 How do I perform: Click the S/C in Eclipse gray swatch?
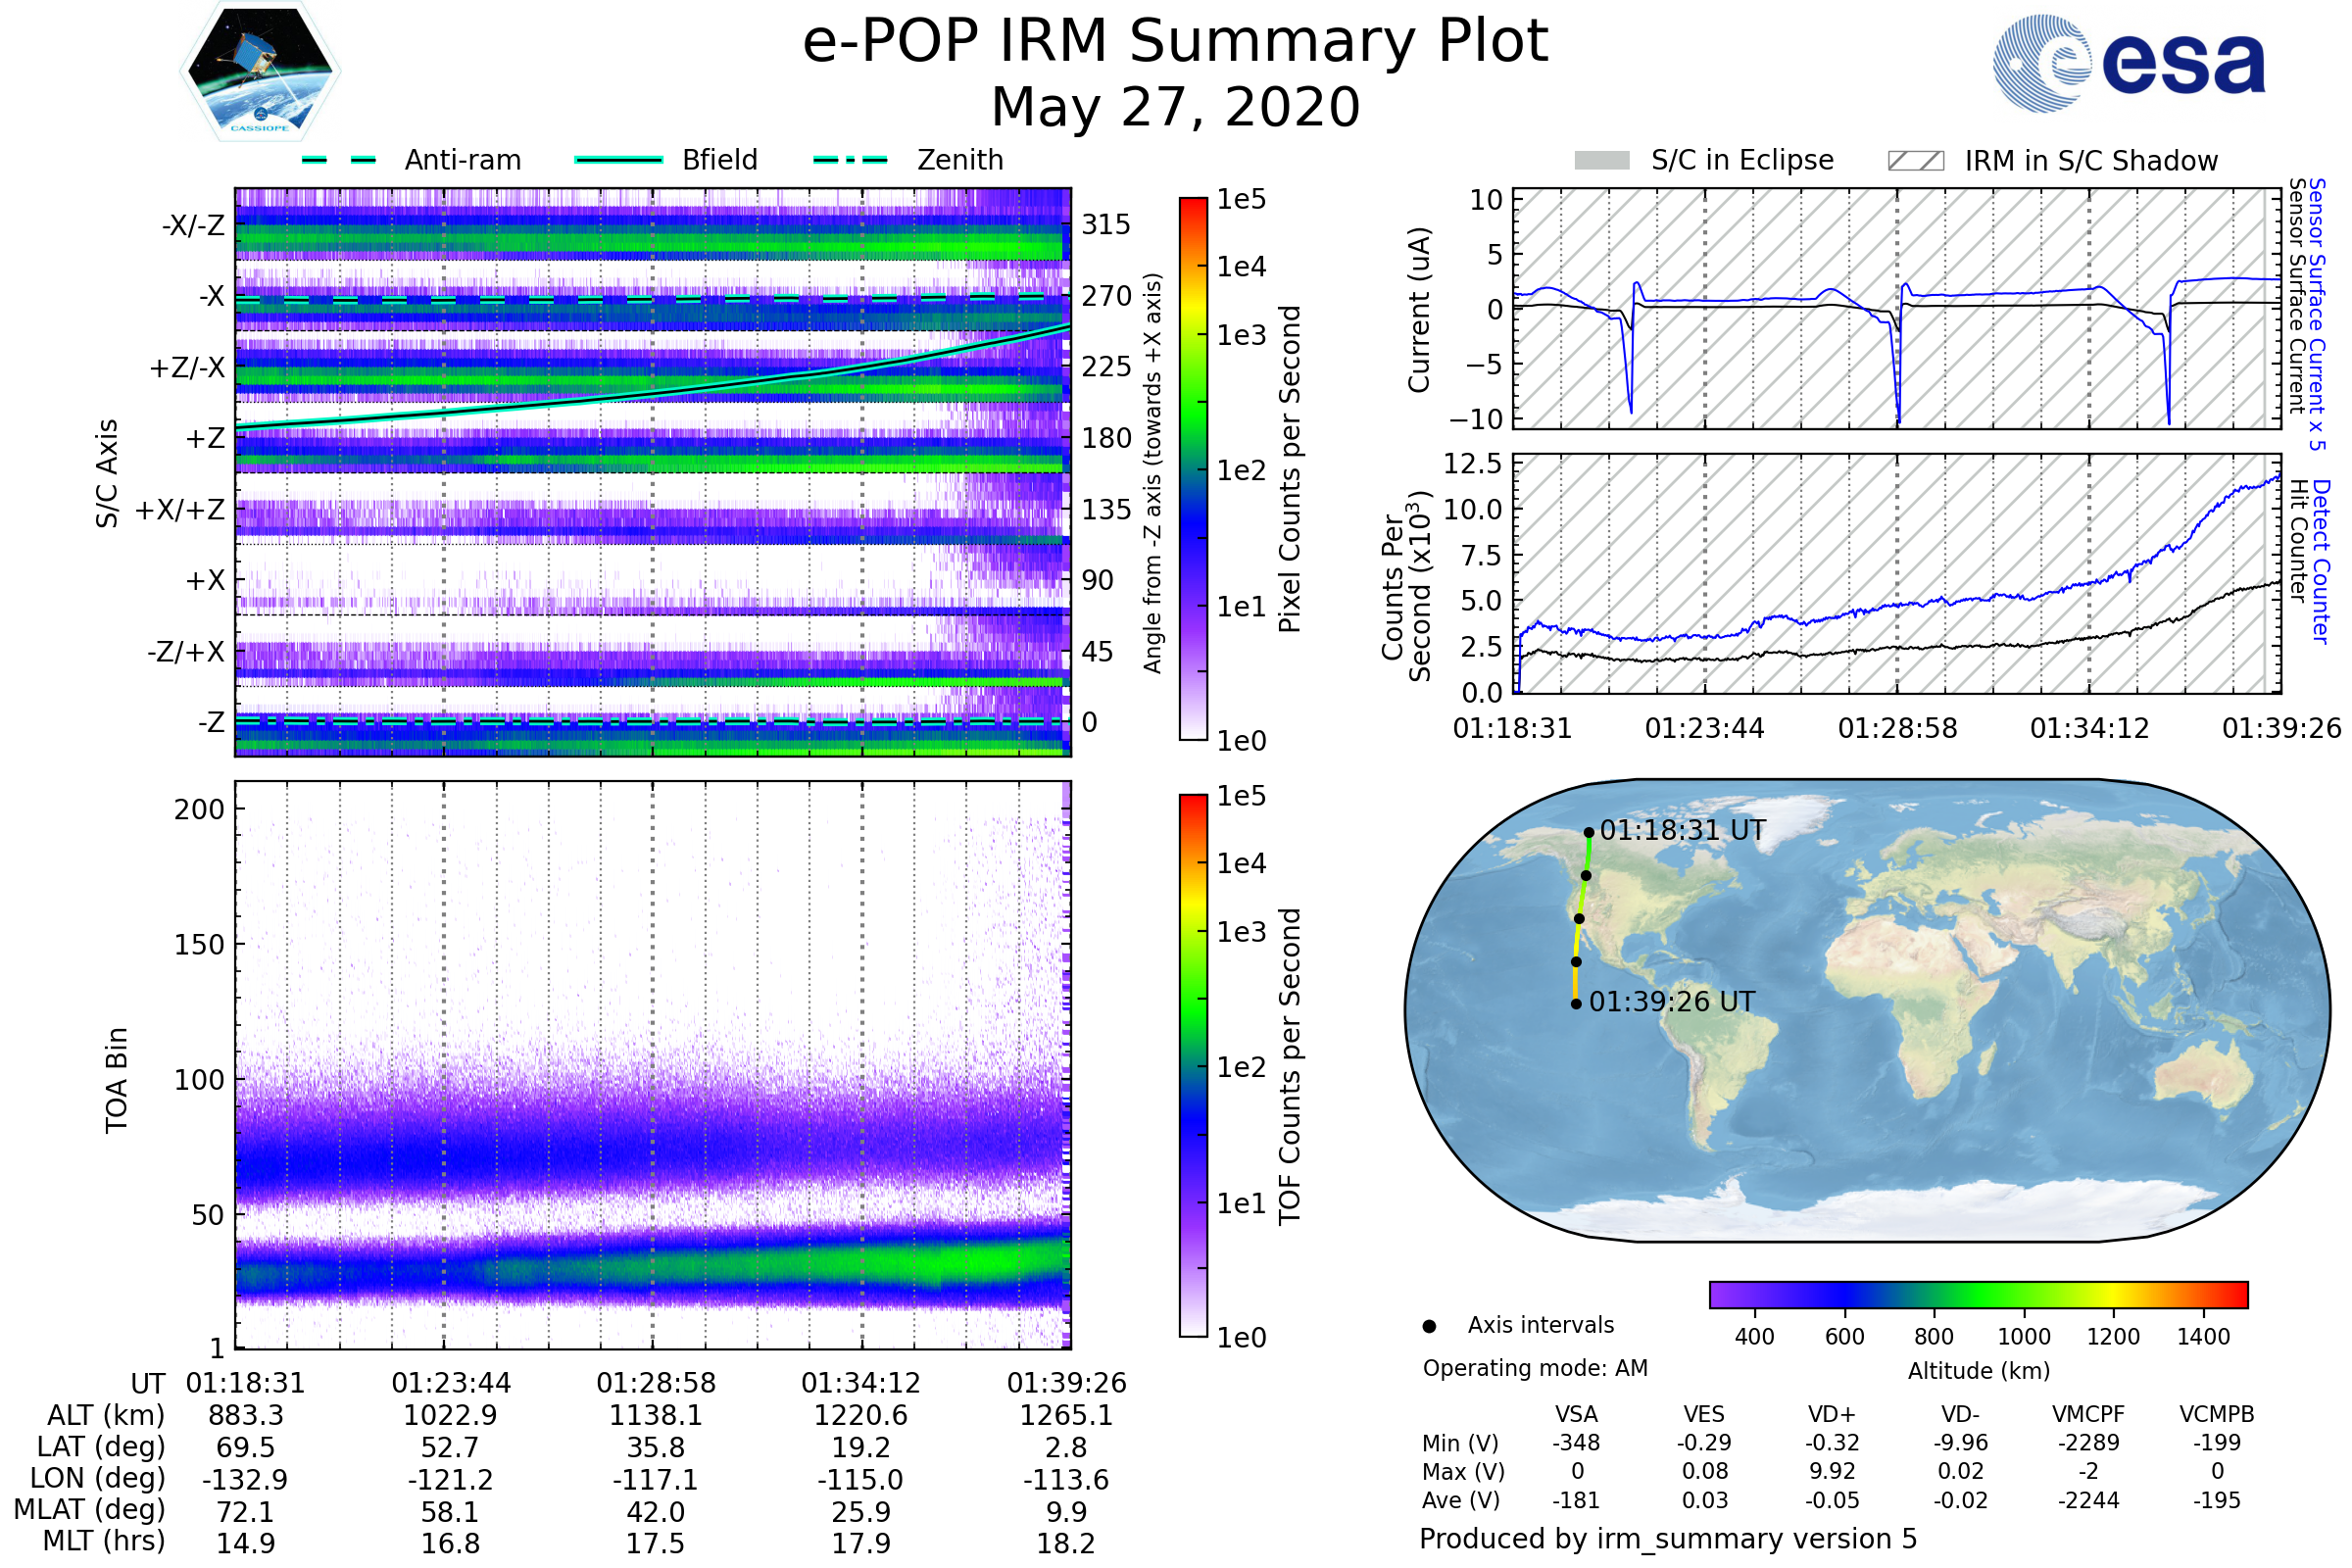pos(1601,161)
